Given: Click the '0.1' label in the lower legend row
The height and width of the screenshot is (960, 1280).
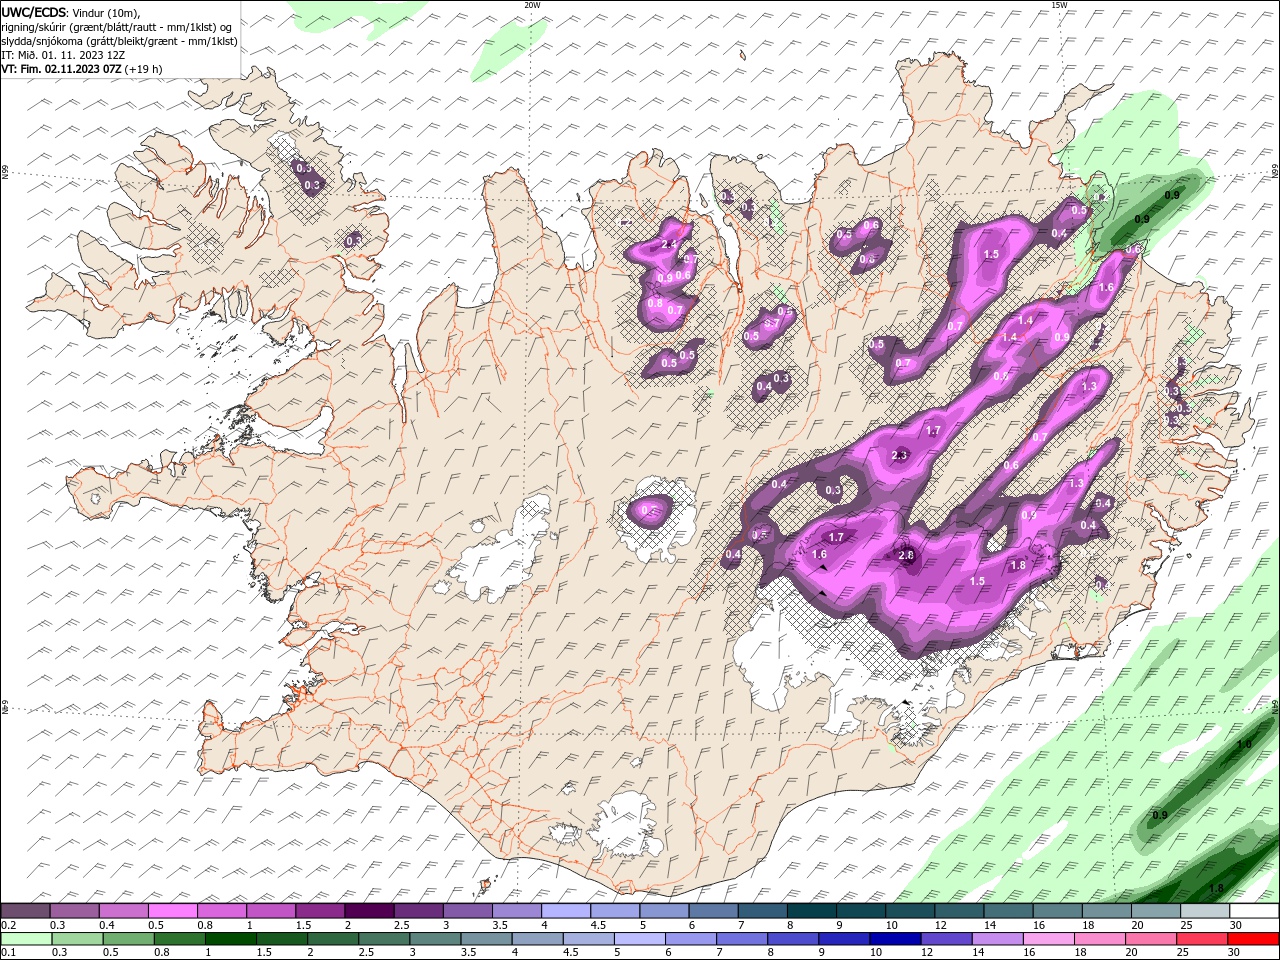Looking at the screenshot, I should pyautogui.click(x=8, y=953).
